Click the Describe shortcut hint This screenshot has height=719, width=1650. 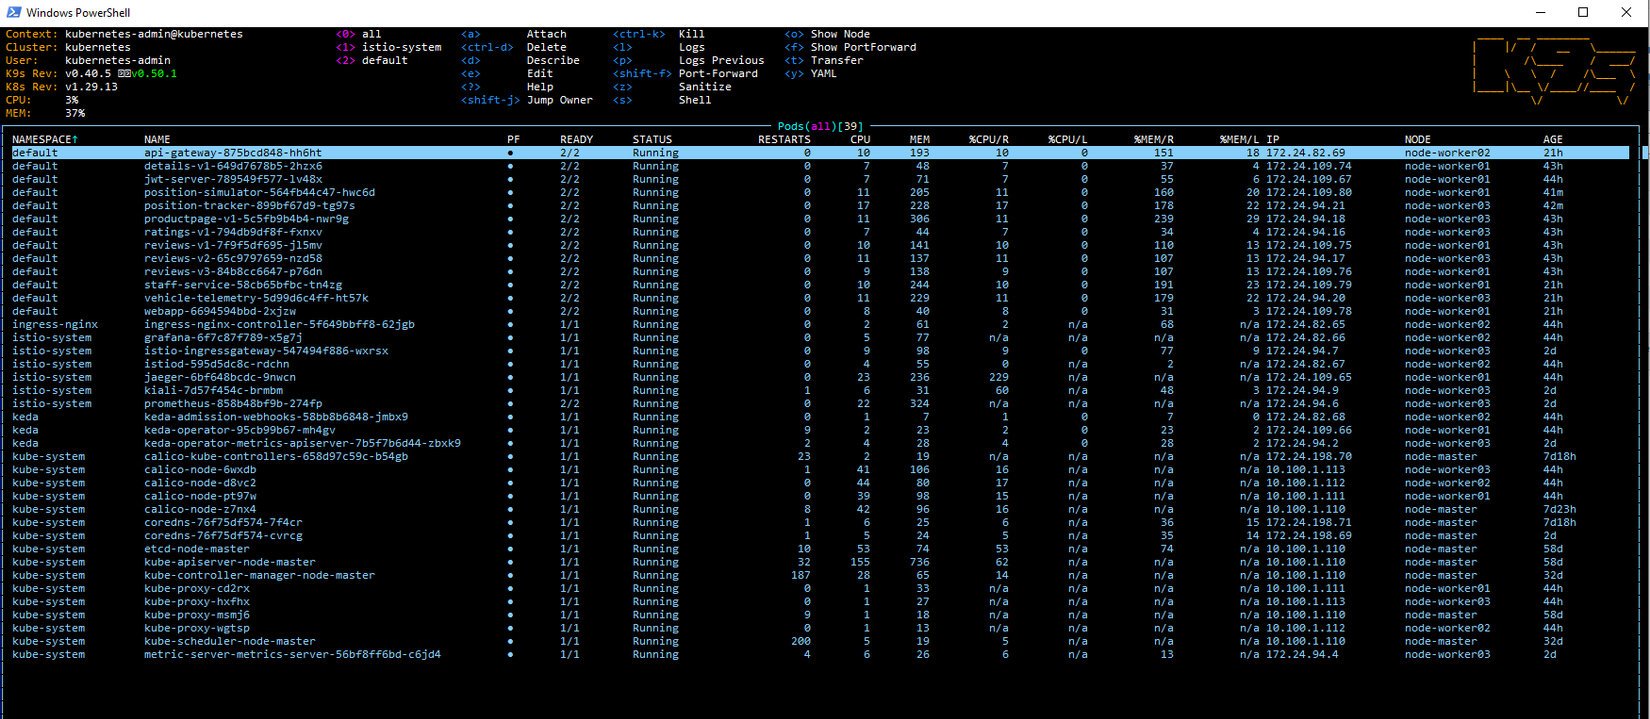pos(553,60)
